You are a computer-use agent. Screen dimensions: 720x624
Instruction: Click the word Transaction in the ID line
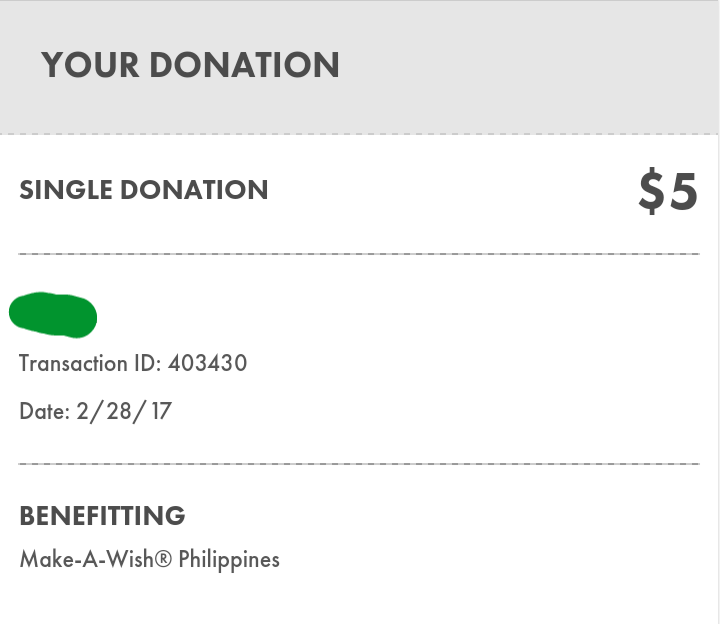click(x=73, y=363)
